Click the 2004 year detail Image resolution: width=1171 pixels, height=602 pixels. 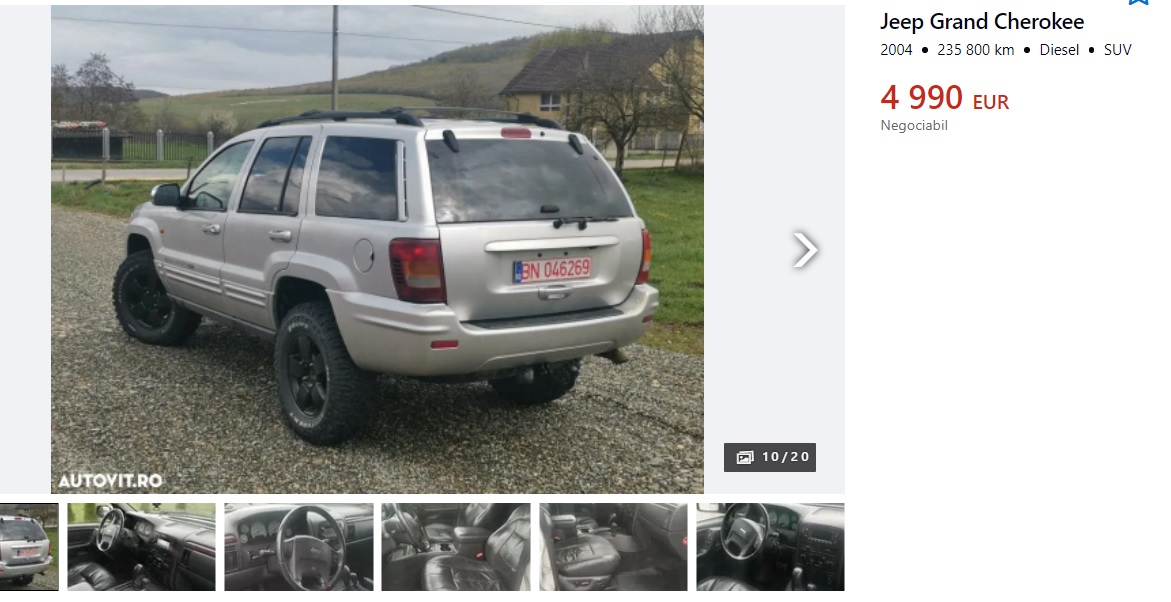pyautogui.click(x=896, y=50)
